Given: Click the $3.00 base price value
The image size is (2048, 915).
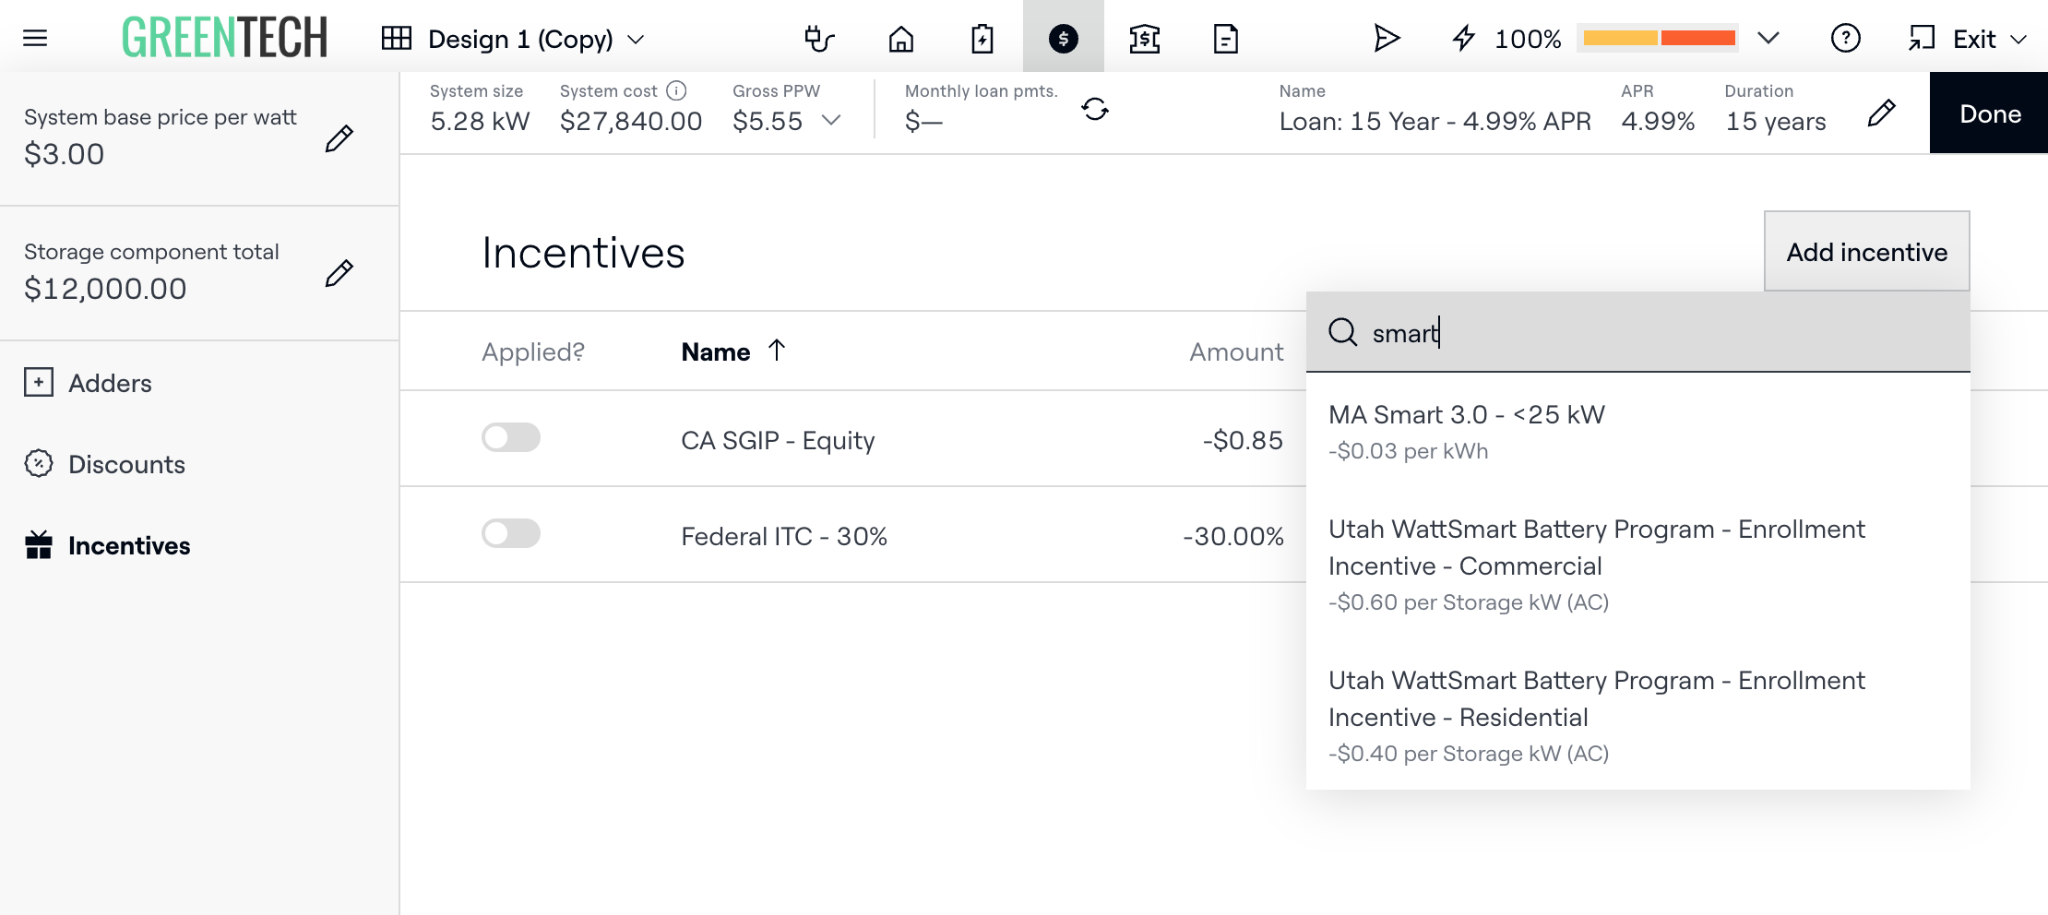Looking at the screenshot, I should click(x=64, y=154).
